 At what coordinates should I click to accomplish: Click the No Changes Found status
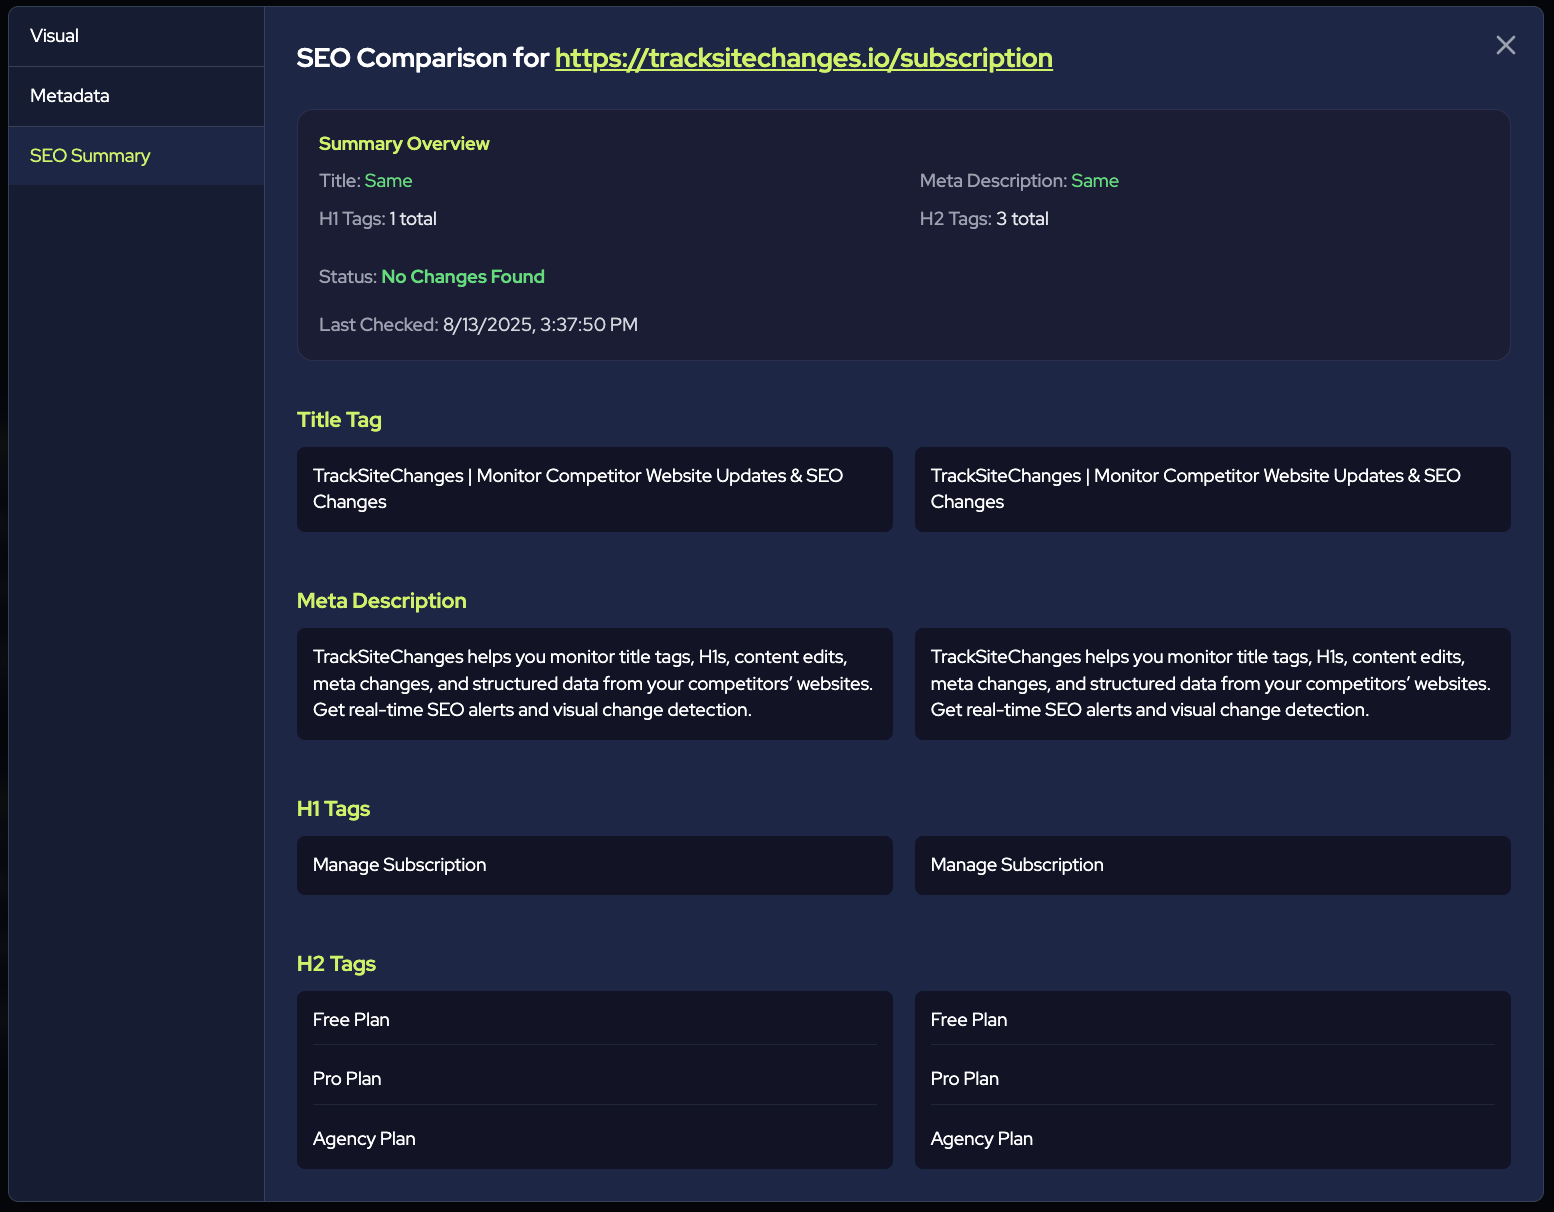(463, 277)
